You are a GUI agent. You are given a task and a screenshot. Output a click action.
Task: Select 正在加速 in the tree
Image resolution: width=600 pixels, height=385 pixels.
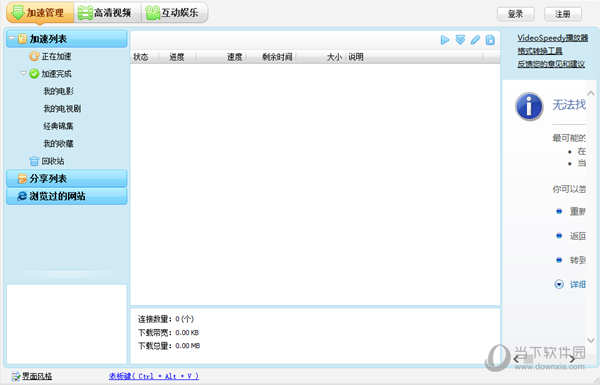click(56, 56)
